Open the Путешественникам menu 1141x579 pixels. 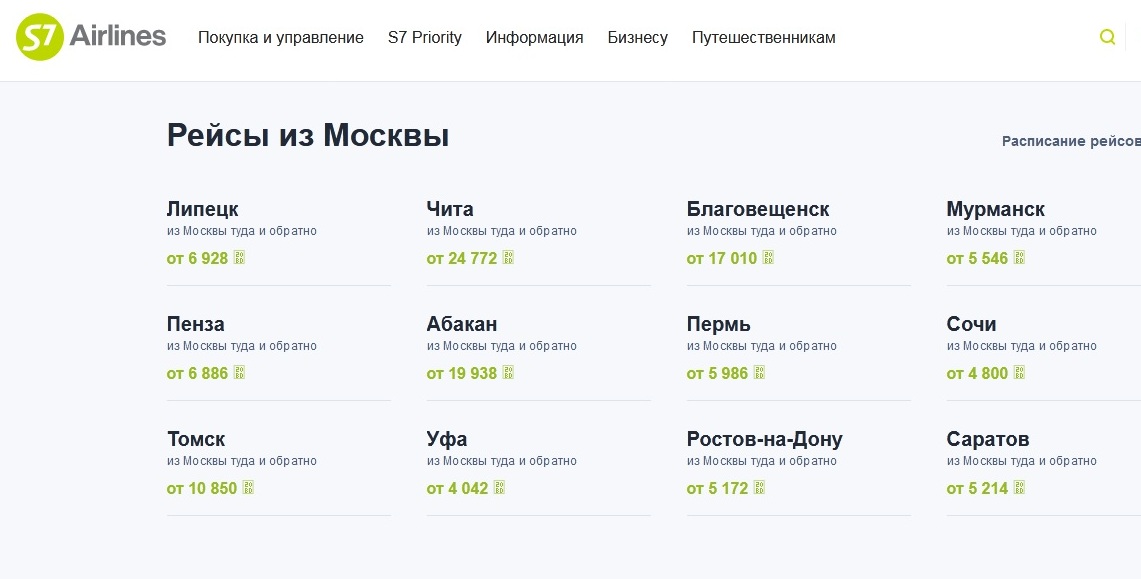point(764,38)
